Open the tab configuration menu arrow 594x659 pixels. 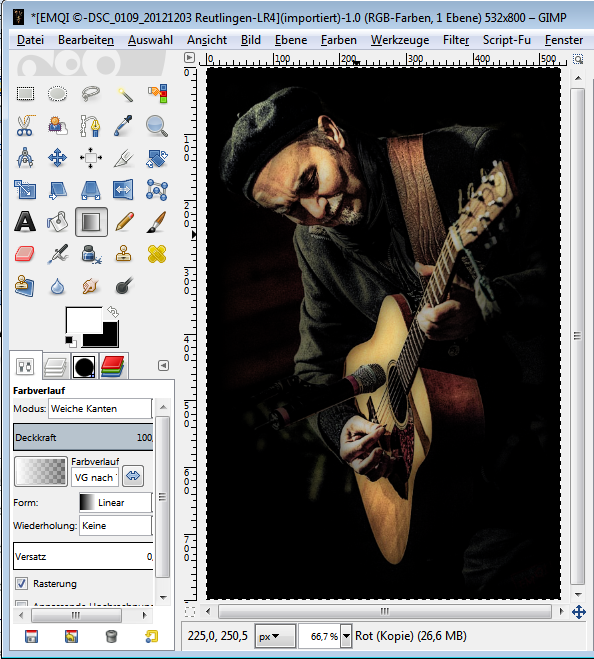coord(164,366)
